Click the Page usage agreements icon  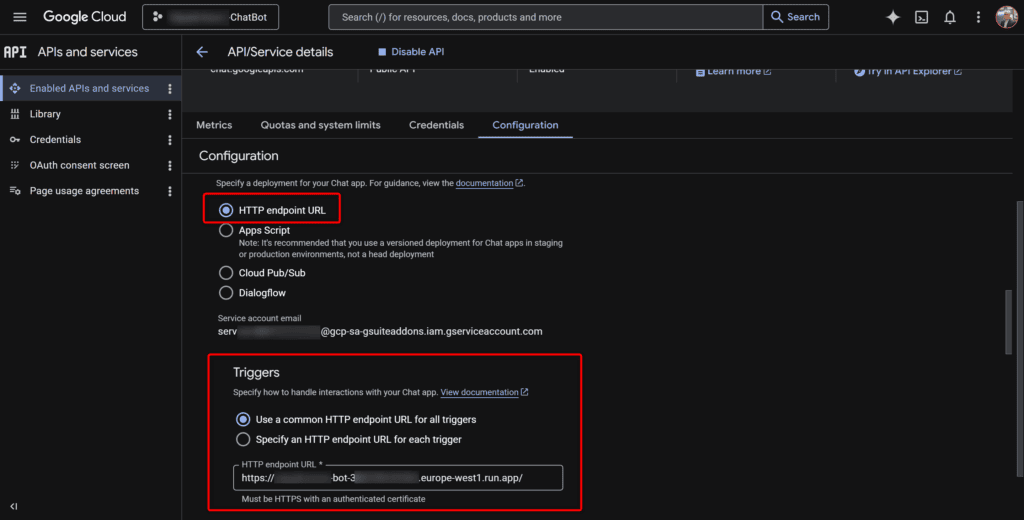click(x=15, y=191)
